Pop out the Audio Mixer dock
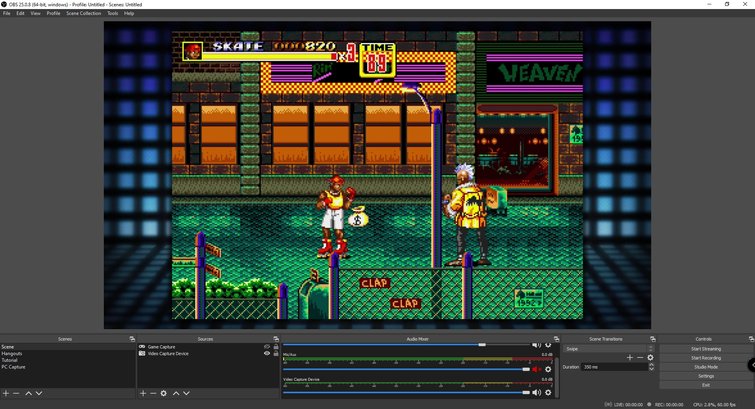 click(x=556, y=339)
